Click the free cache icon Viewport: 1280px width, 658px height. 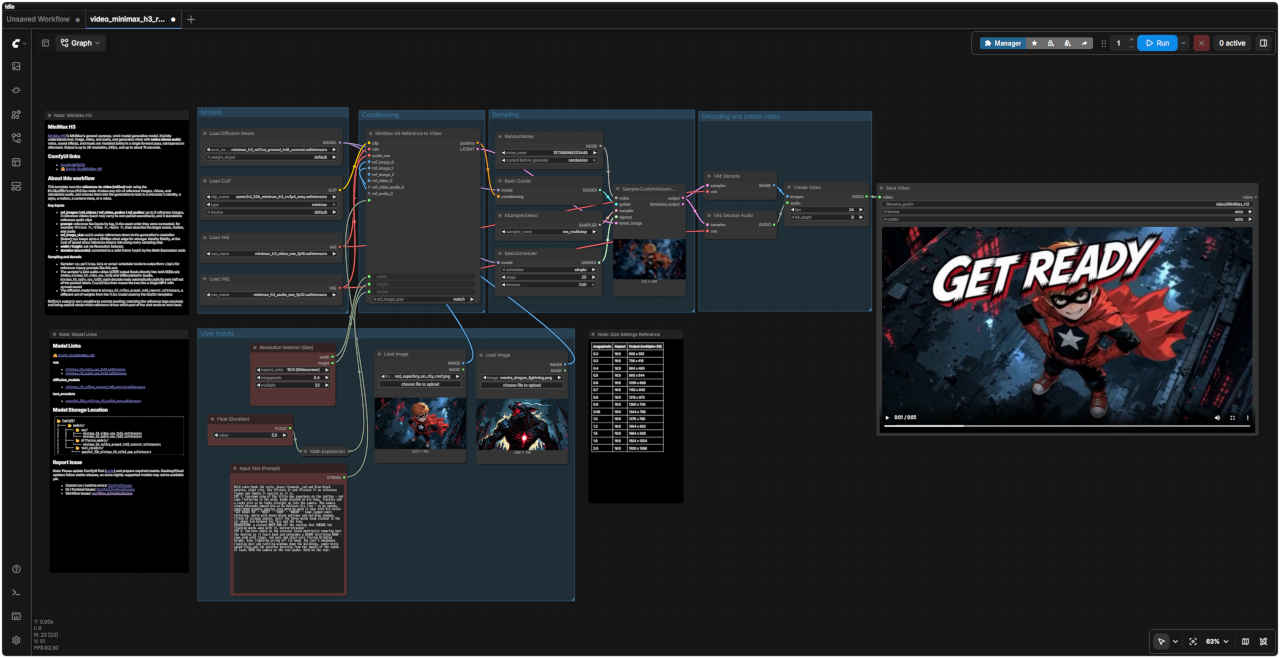(x=1067, y=43)
